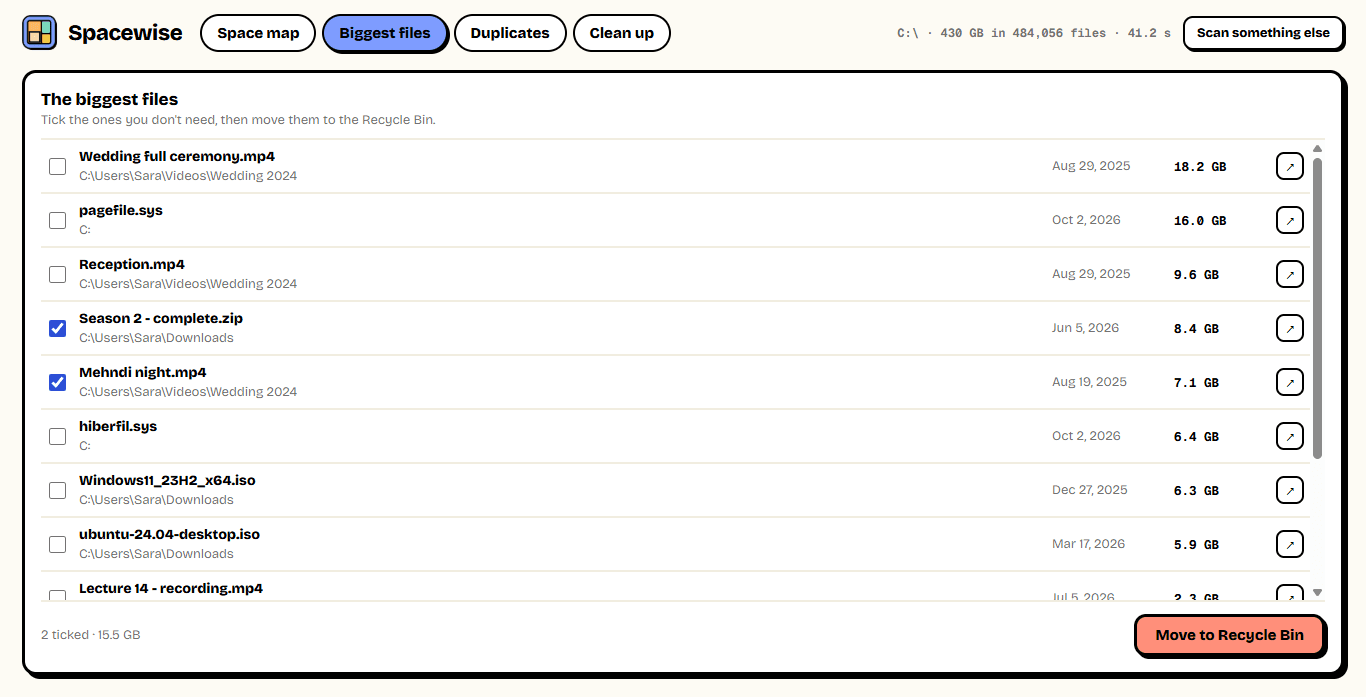
Task: Click the Spacewise logo icon
Action: pos(40,33)
